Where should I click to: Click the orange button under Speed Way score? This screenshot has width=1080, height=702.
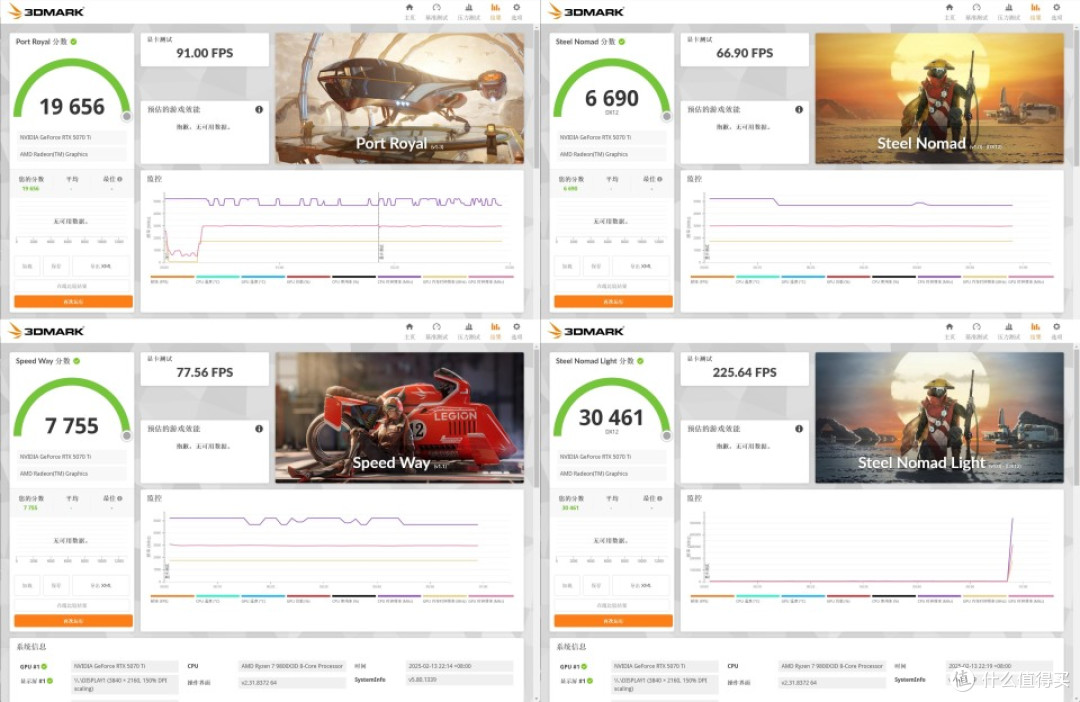[74, 621]
